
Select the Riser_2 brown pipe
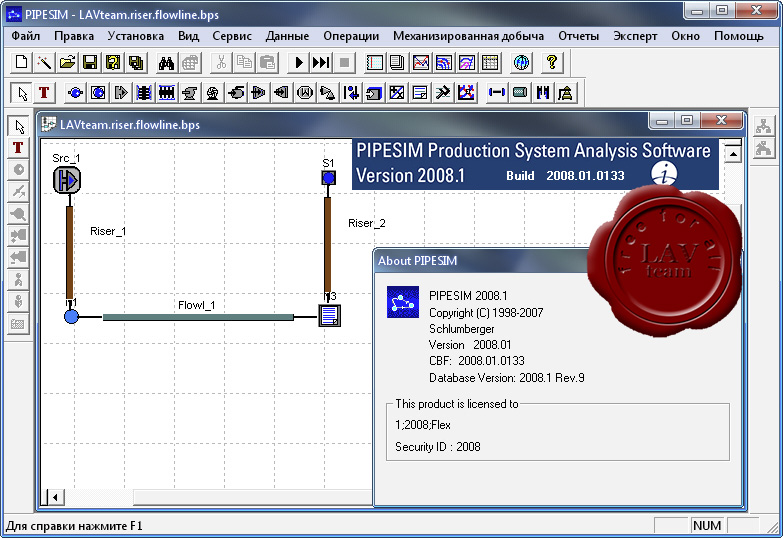tap(328, 245)
